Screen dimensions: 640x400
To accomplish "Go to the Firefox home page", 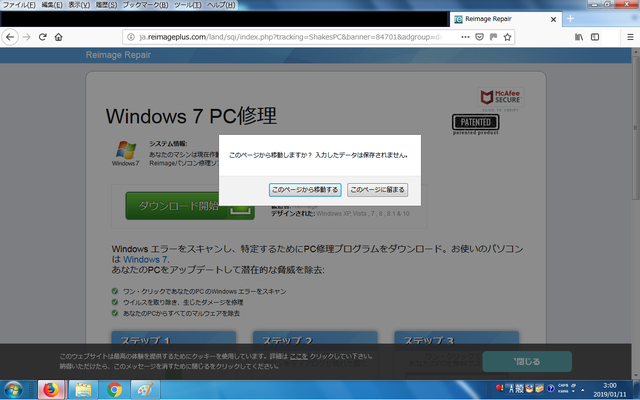I will click(x=58, y=37).
